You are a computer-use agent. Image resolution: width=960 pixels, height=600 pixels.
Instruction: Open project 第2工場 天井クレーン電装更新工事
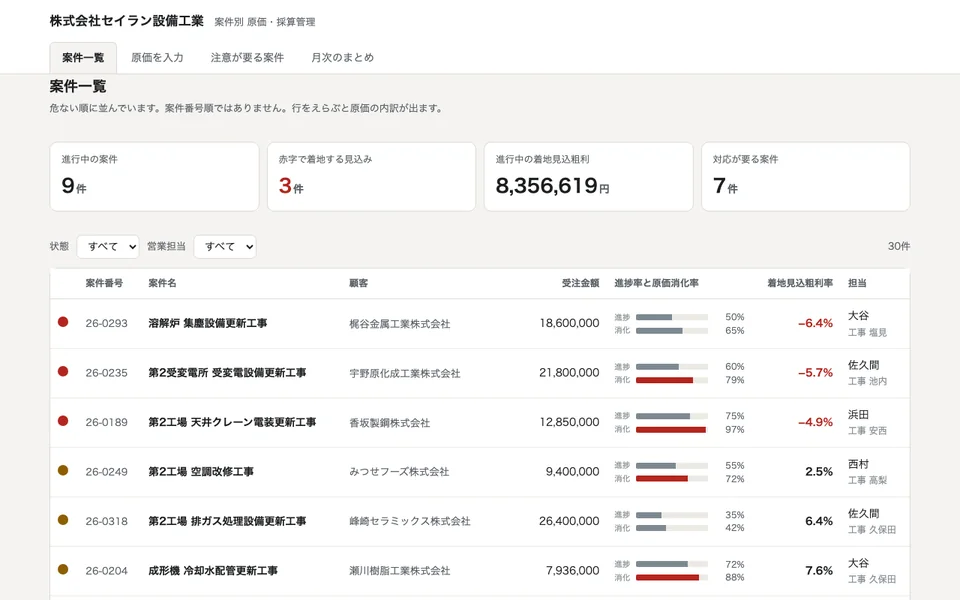click(232, 422)
